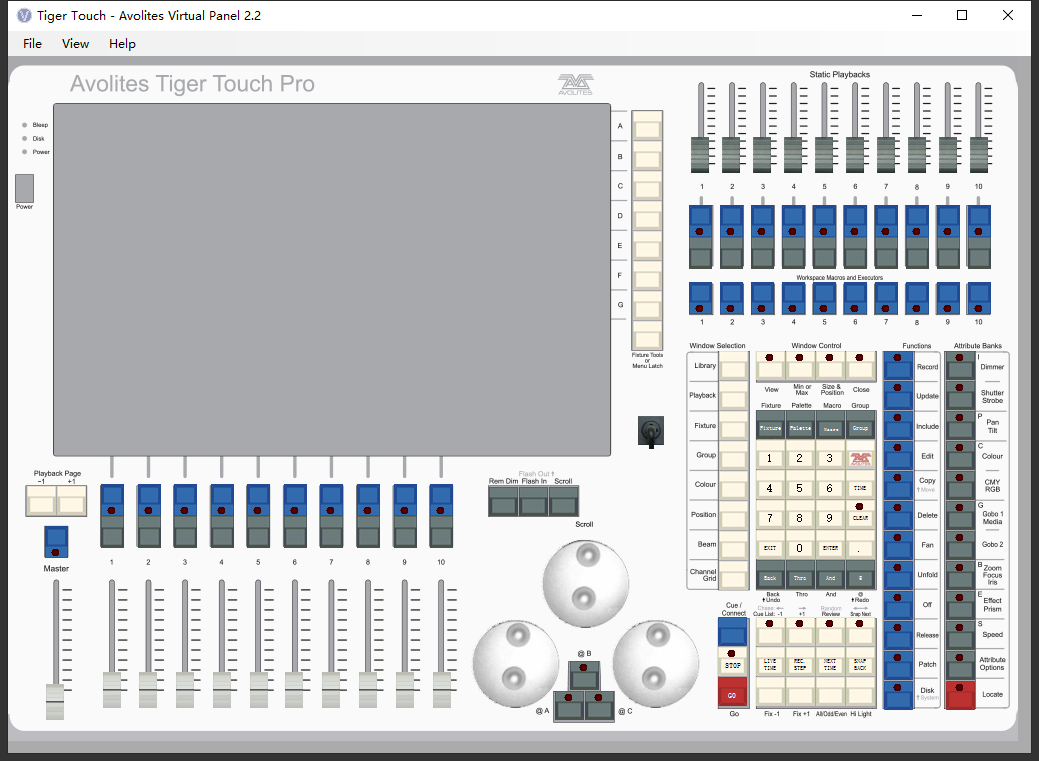Click the left encoder wheel beside @A
Image resolution: width=1039 pixels, height=761 pixels.
(x=516, y=664)
